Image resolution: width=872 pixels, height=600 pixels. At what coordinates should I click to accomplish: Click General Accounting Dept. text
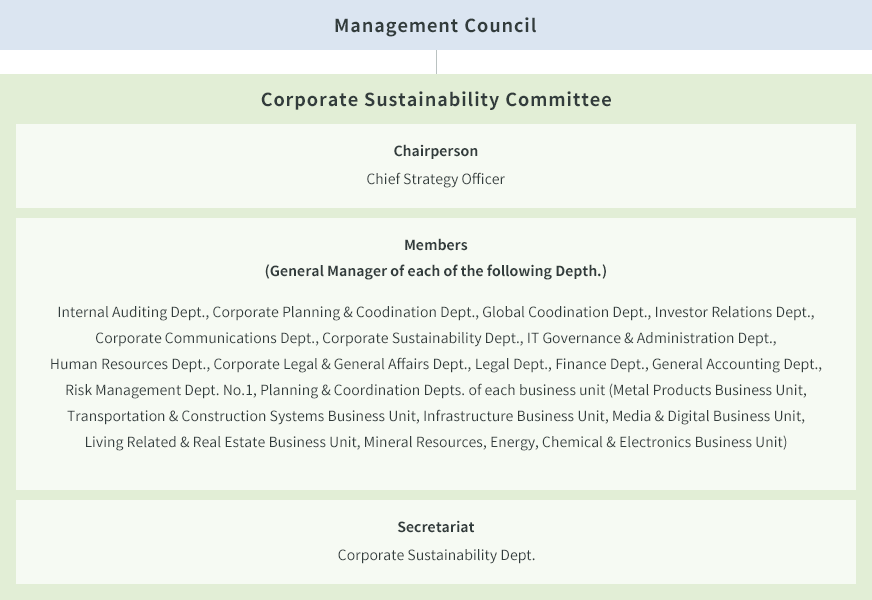(736, 364)
